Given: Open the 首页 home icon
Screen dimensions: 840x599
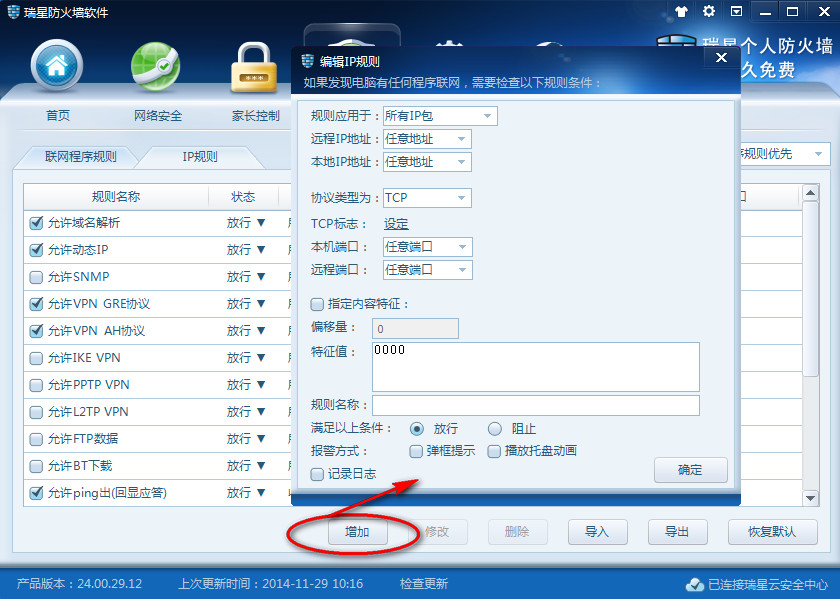Looking at the screenshot, I should tap(57, 66).
